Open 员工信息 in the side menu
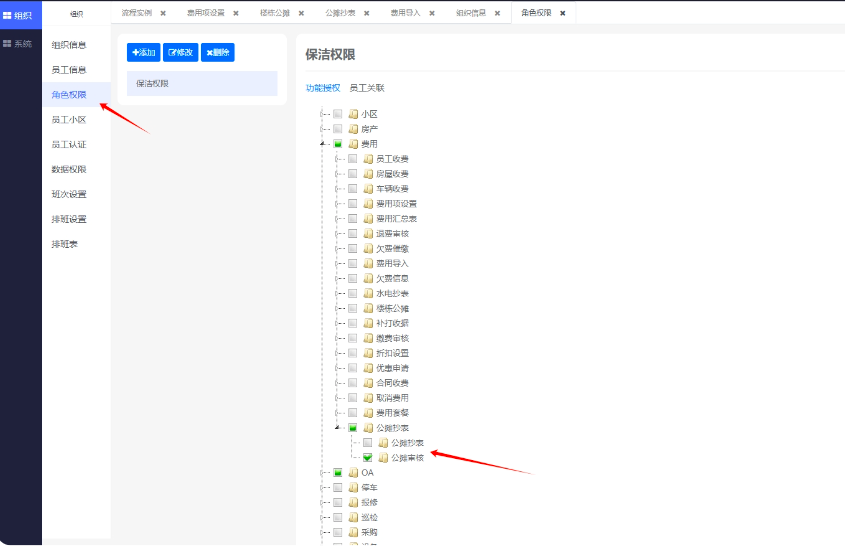 (69, 70)
